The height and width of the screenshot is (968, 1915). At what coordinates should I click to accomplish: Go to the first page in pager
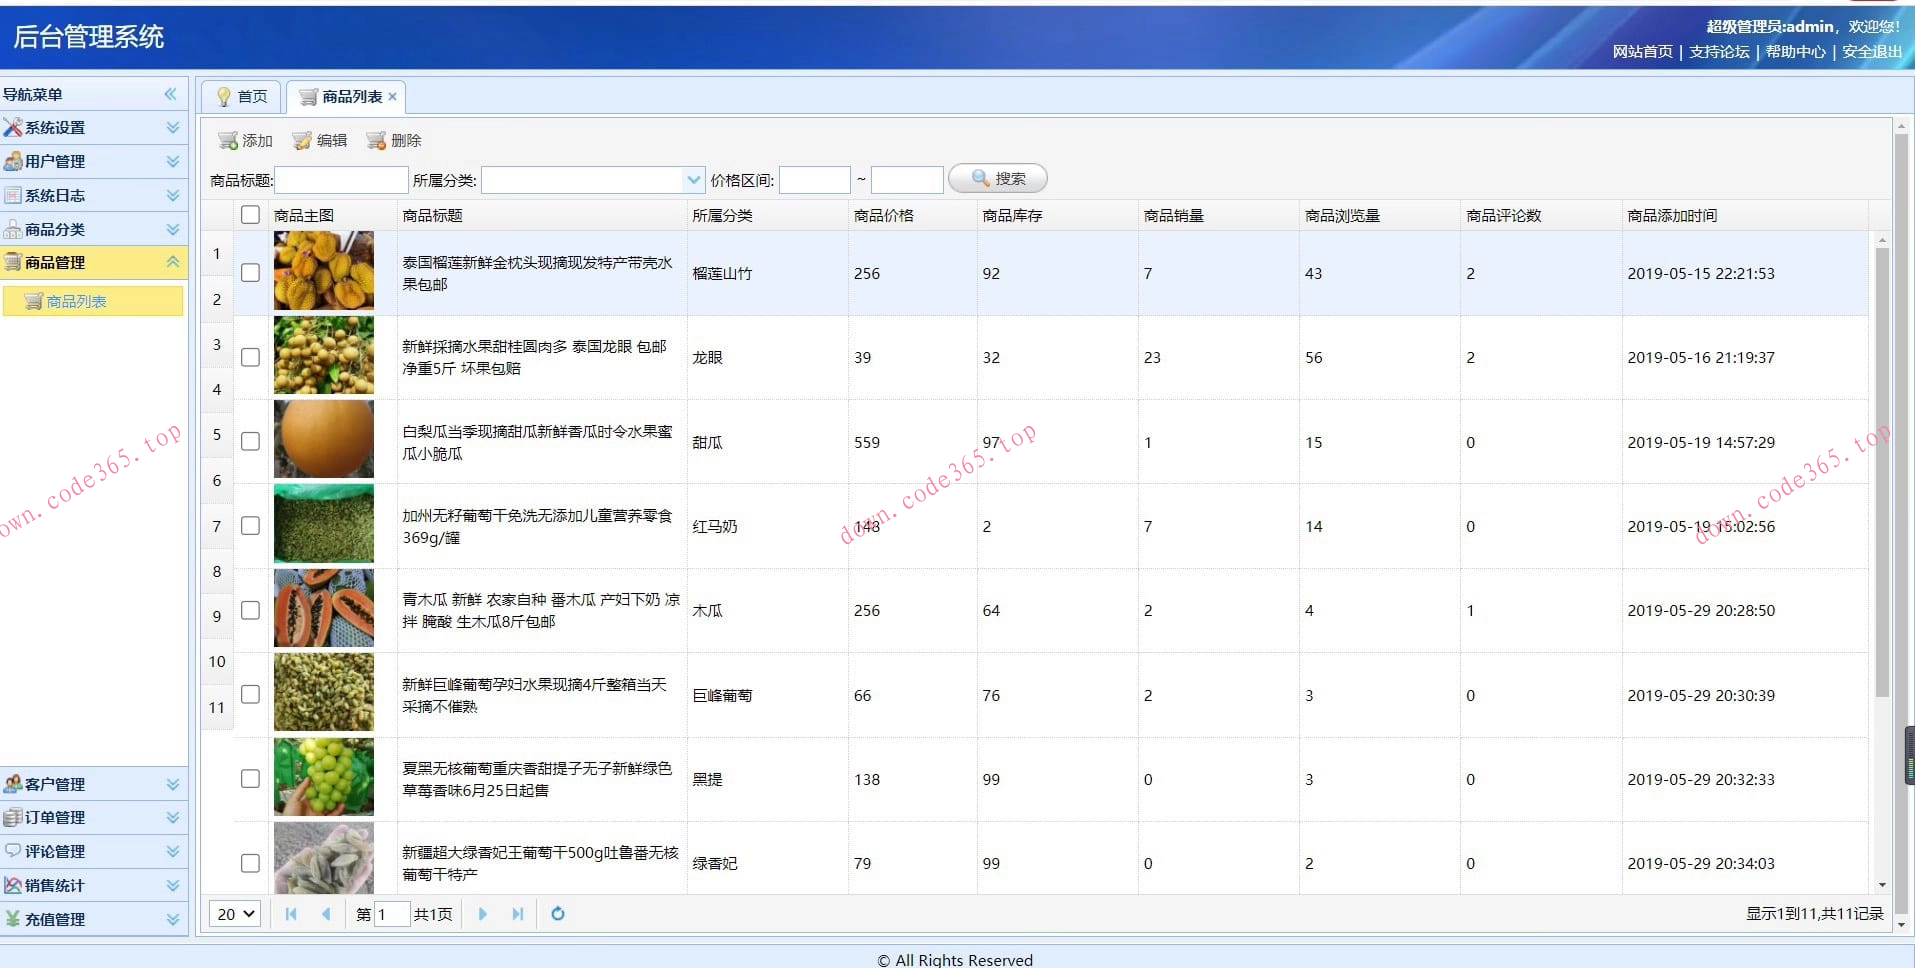click(291, 914)
